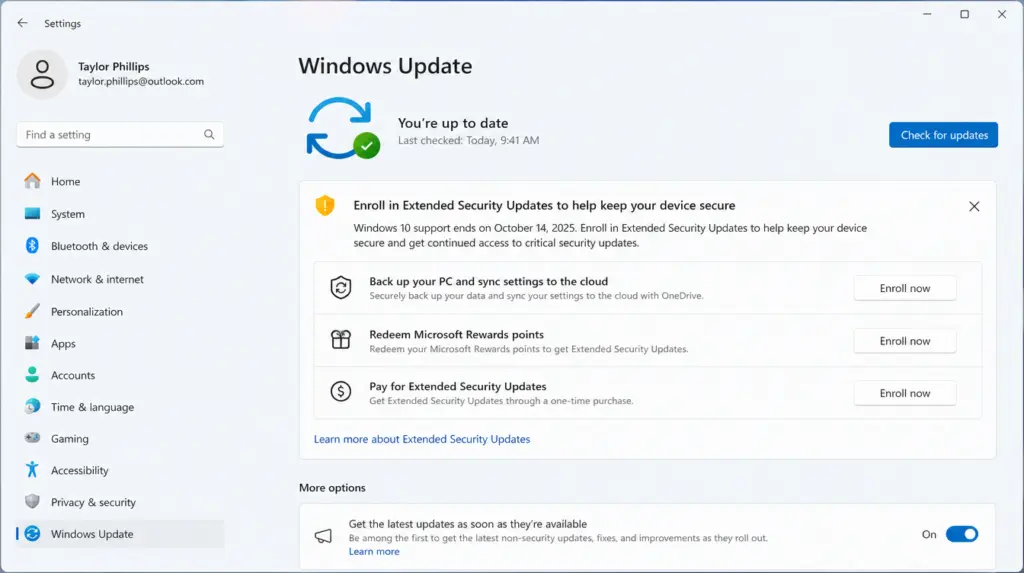Click the Accessibility figure icon
1024x573 pixels.
pyautogui.click(x=32, y=470)
